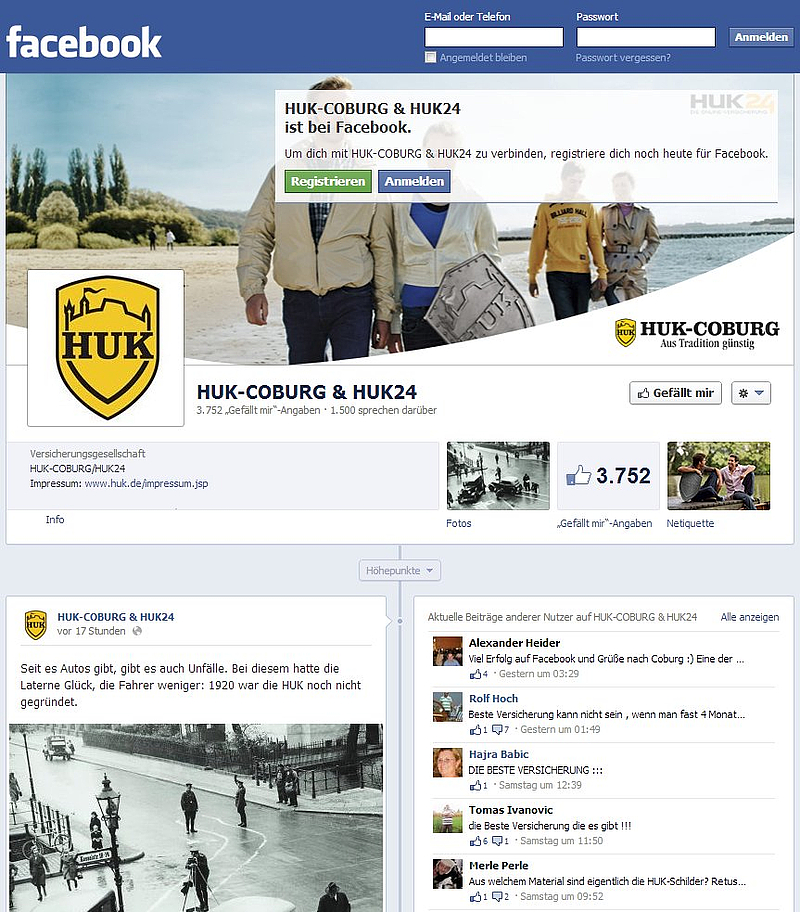800x912 pixels.
Task: Click the Netiquette label
Action: (690, 523)
